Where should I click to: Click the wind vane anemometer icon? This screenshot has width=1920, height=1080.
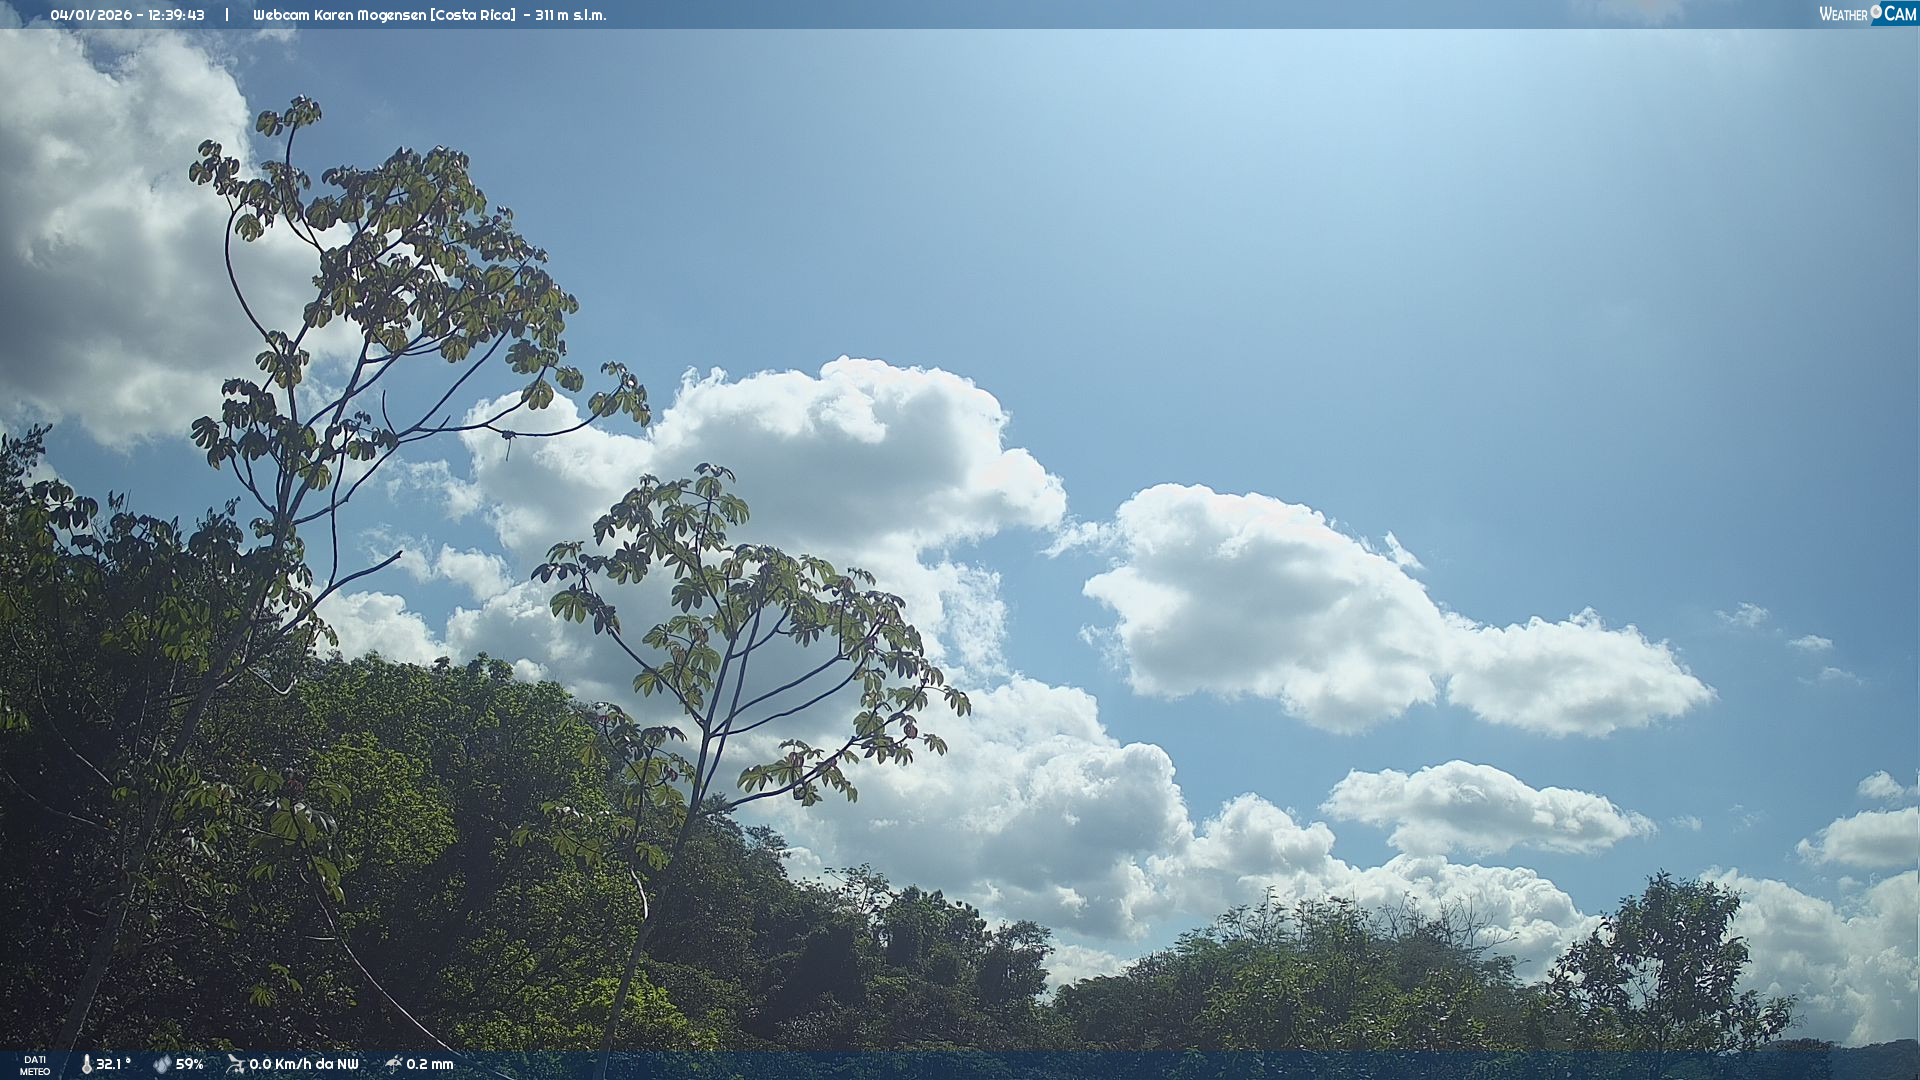pos(235,1064)
